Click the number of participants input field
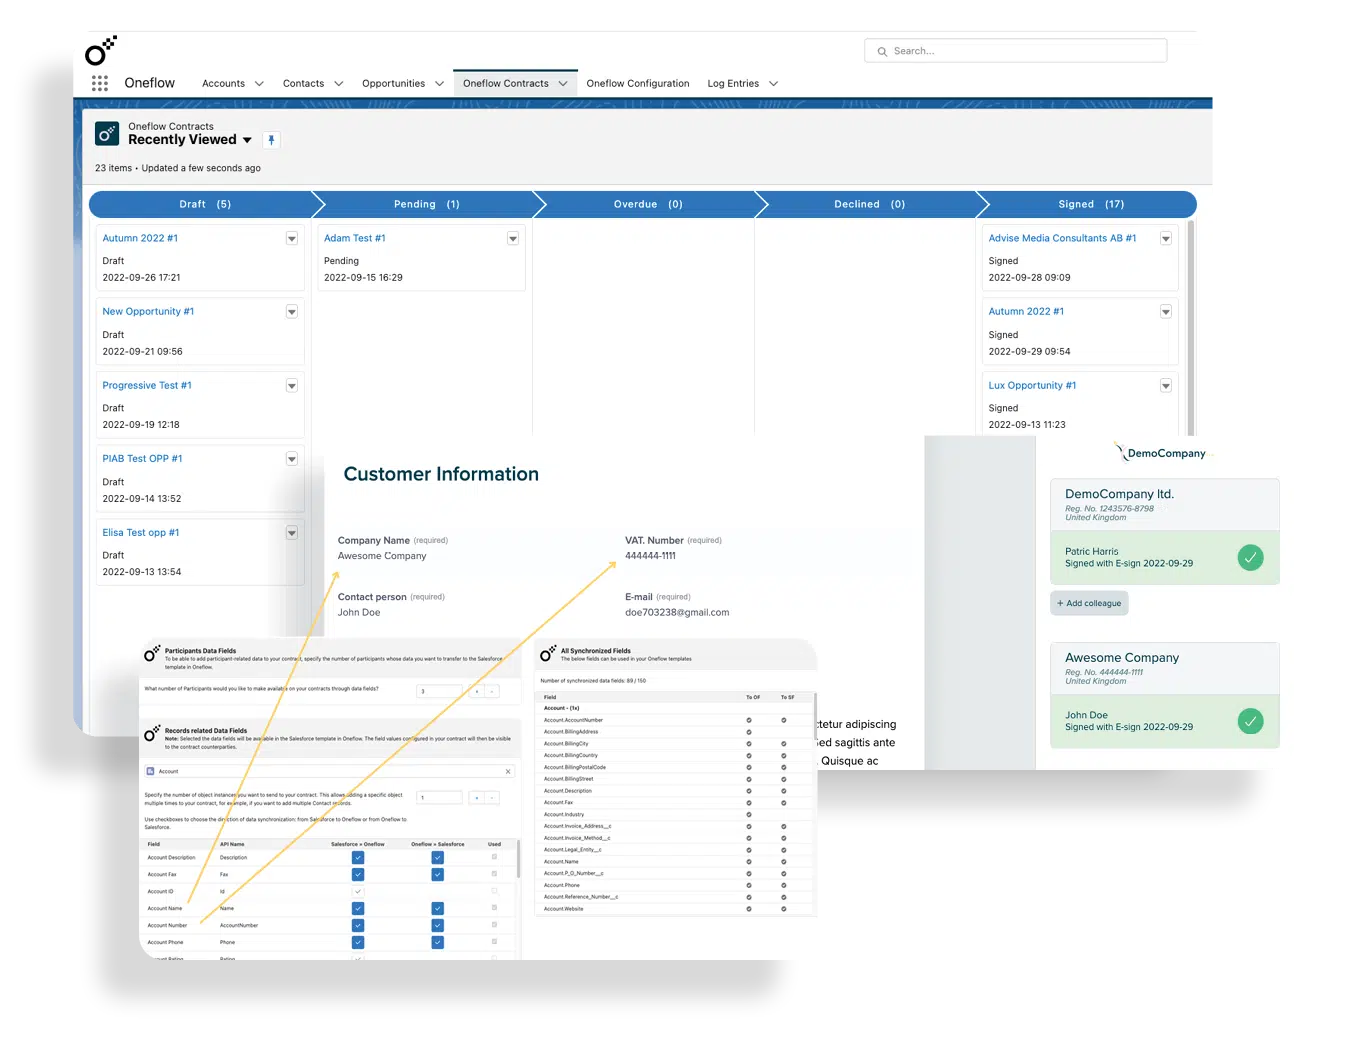Viewport: 1350px width, 1050px height. coord(439,691)
